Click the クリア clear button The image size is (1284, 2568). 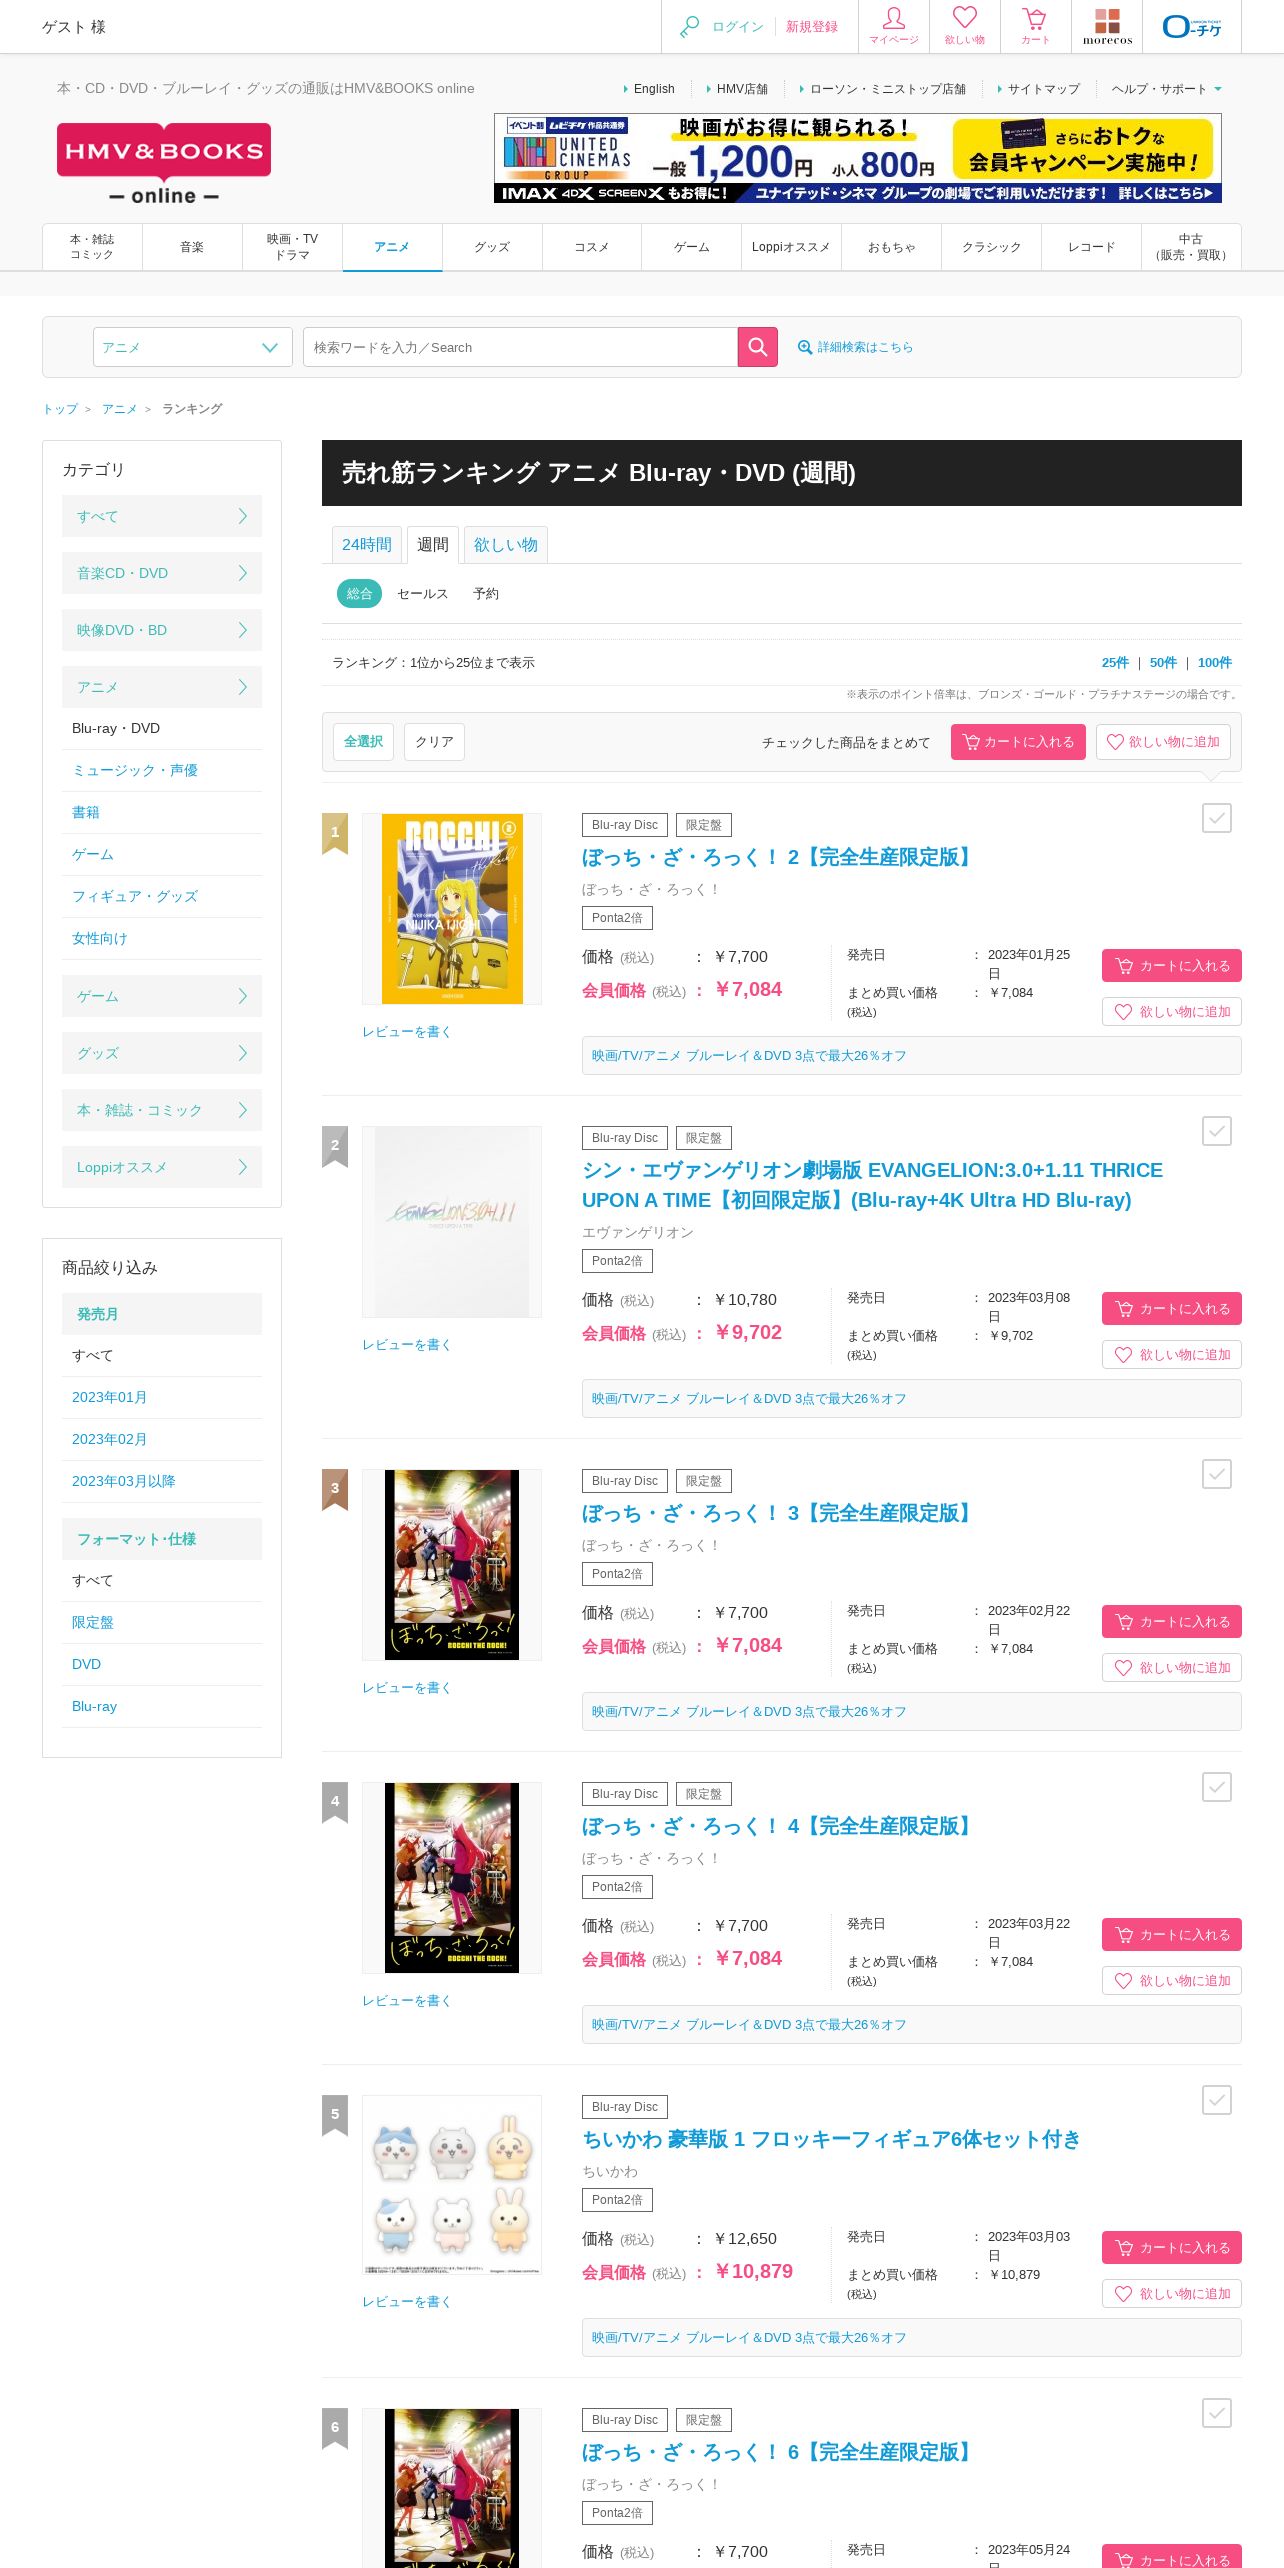pyautogui.click(x=434, y=742)
